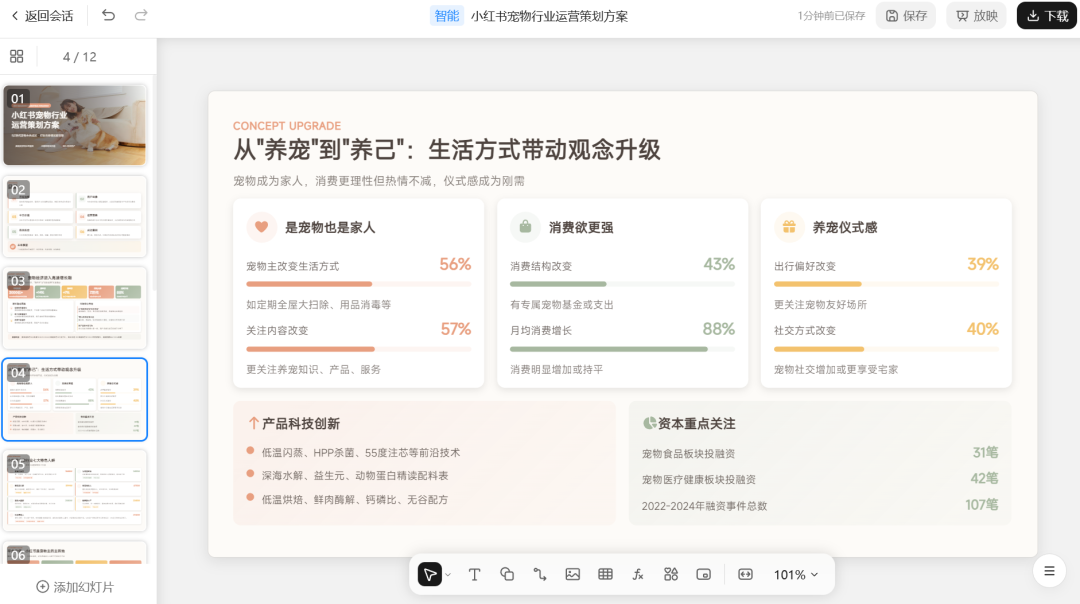1080x604 pixels.
Task: Click the slide heading 从"养宠"到"养己"
Action: click(x=446, y=149)
